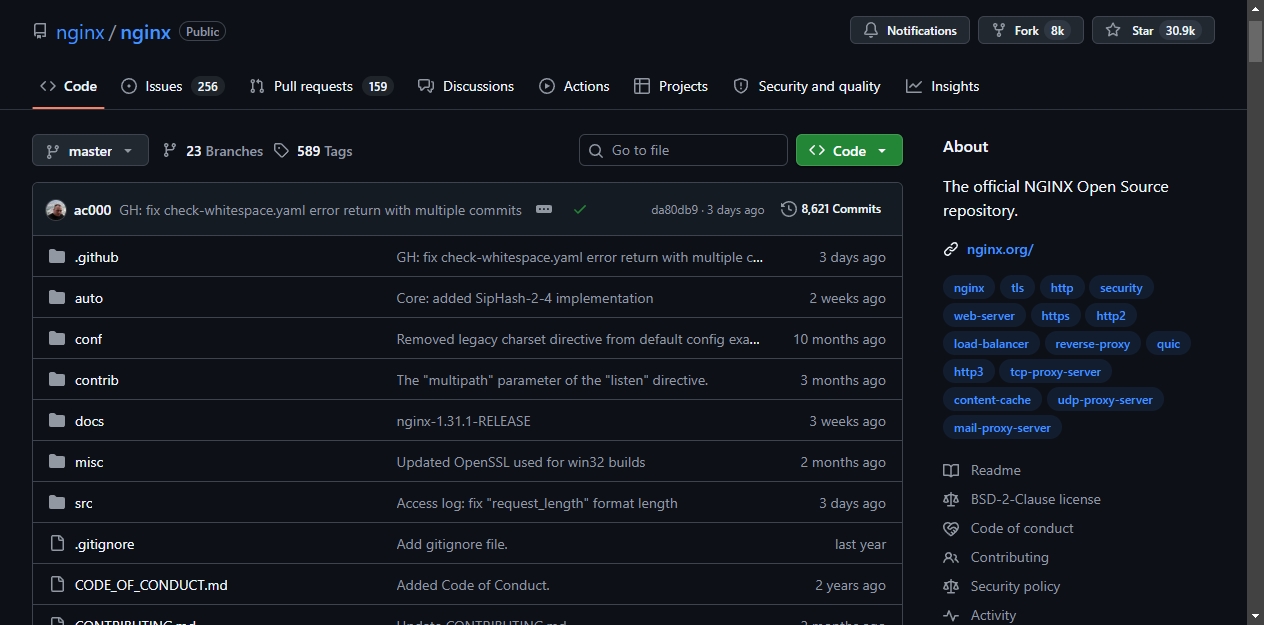The image size is (1264, 625).
Task: Open the Discussions tab
Action: (x=466, y=86)
